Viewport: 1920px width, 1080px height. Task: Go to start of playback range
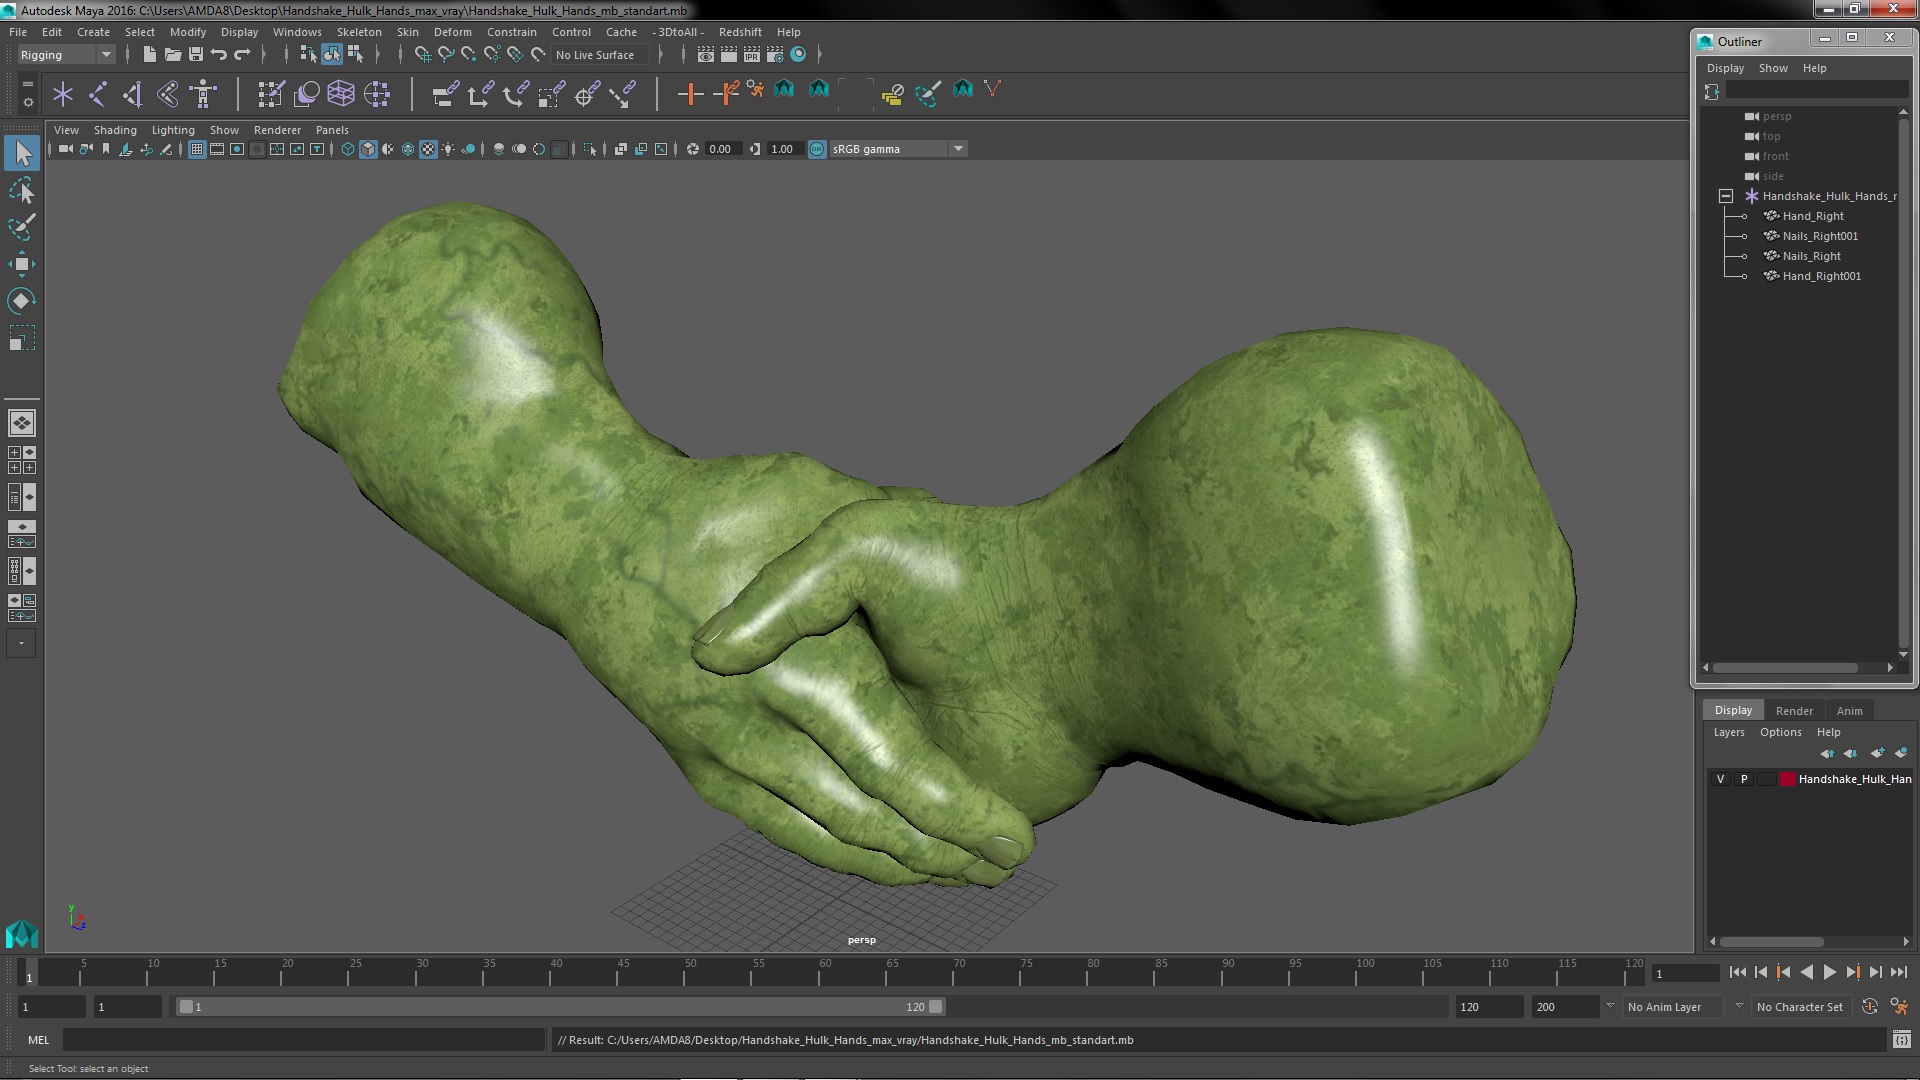1737,972
